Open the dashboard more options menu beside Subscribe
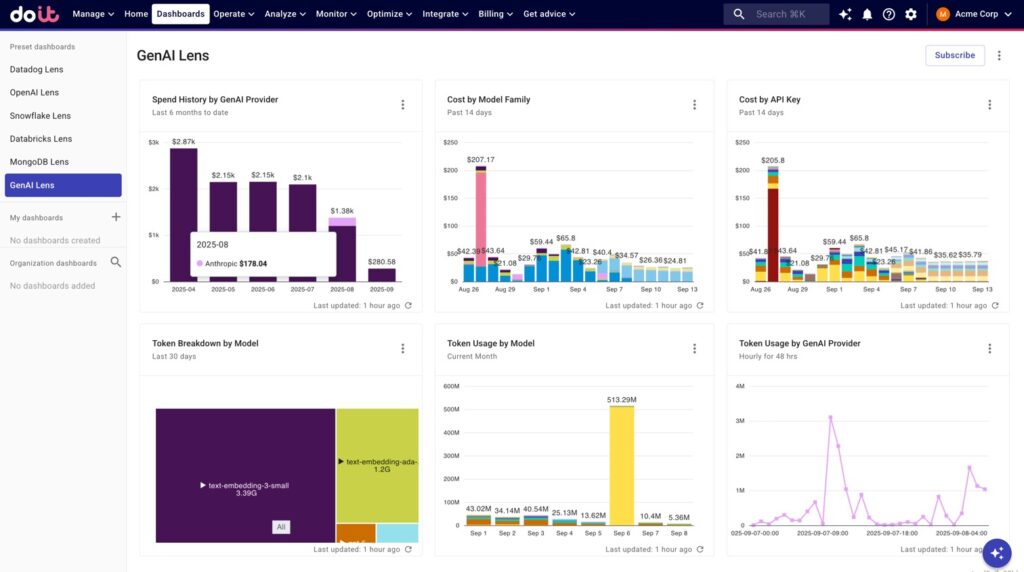 (x=998, y=56)
